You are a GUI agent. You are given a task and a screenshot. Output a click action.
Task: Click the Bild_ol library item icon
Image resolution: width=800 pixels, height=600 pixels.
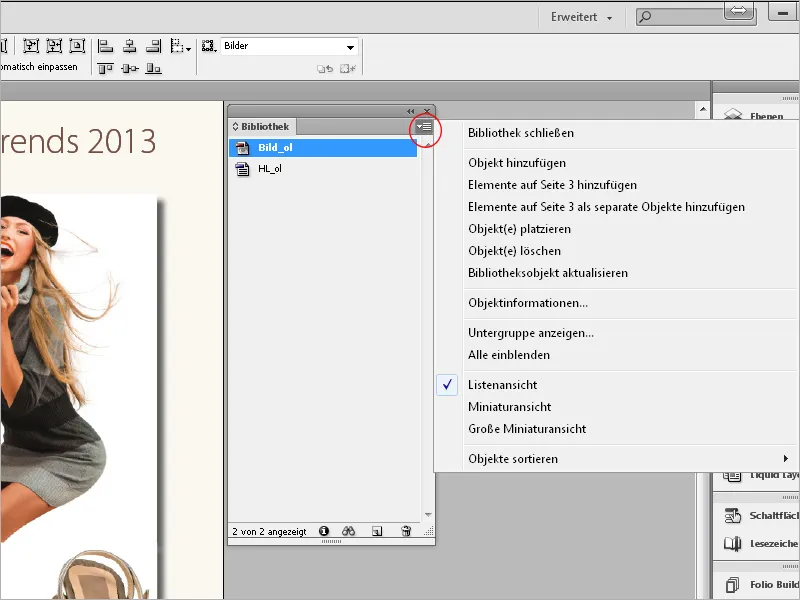[242, 148]
